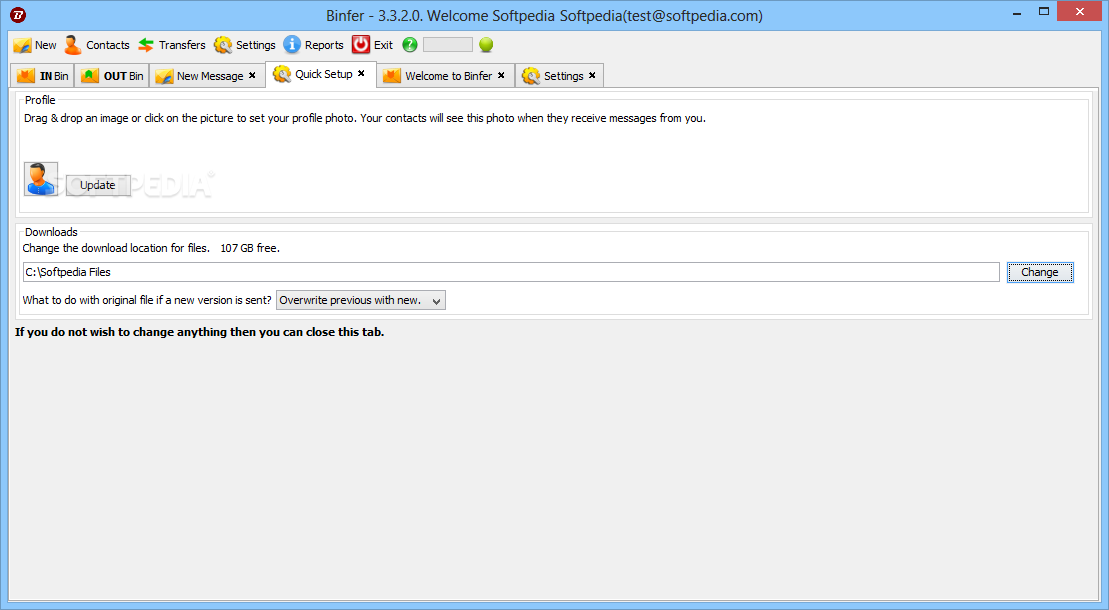Click the download path input field

[x=511, y=272]
